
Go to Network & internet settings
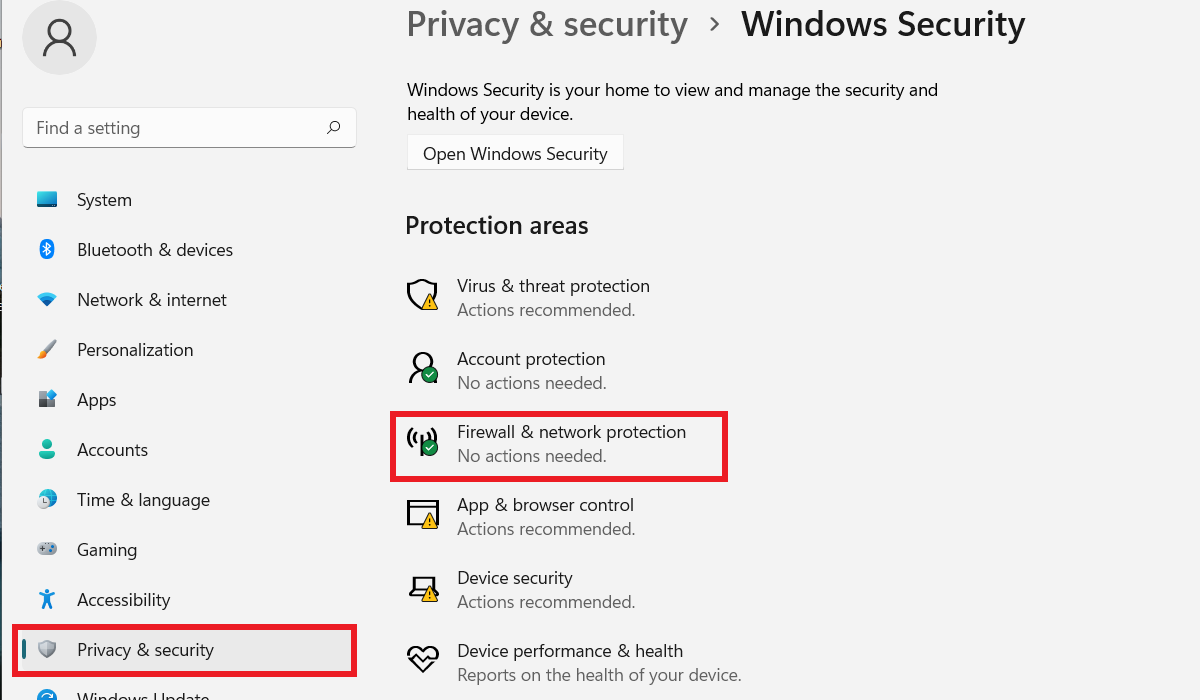151,300
